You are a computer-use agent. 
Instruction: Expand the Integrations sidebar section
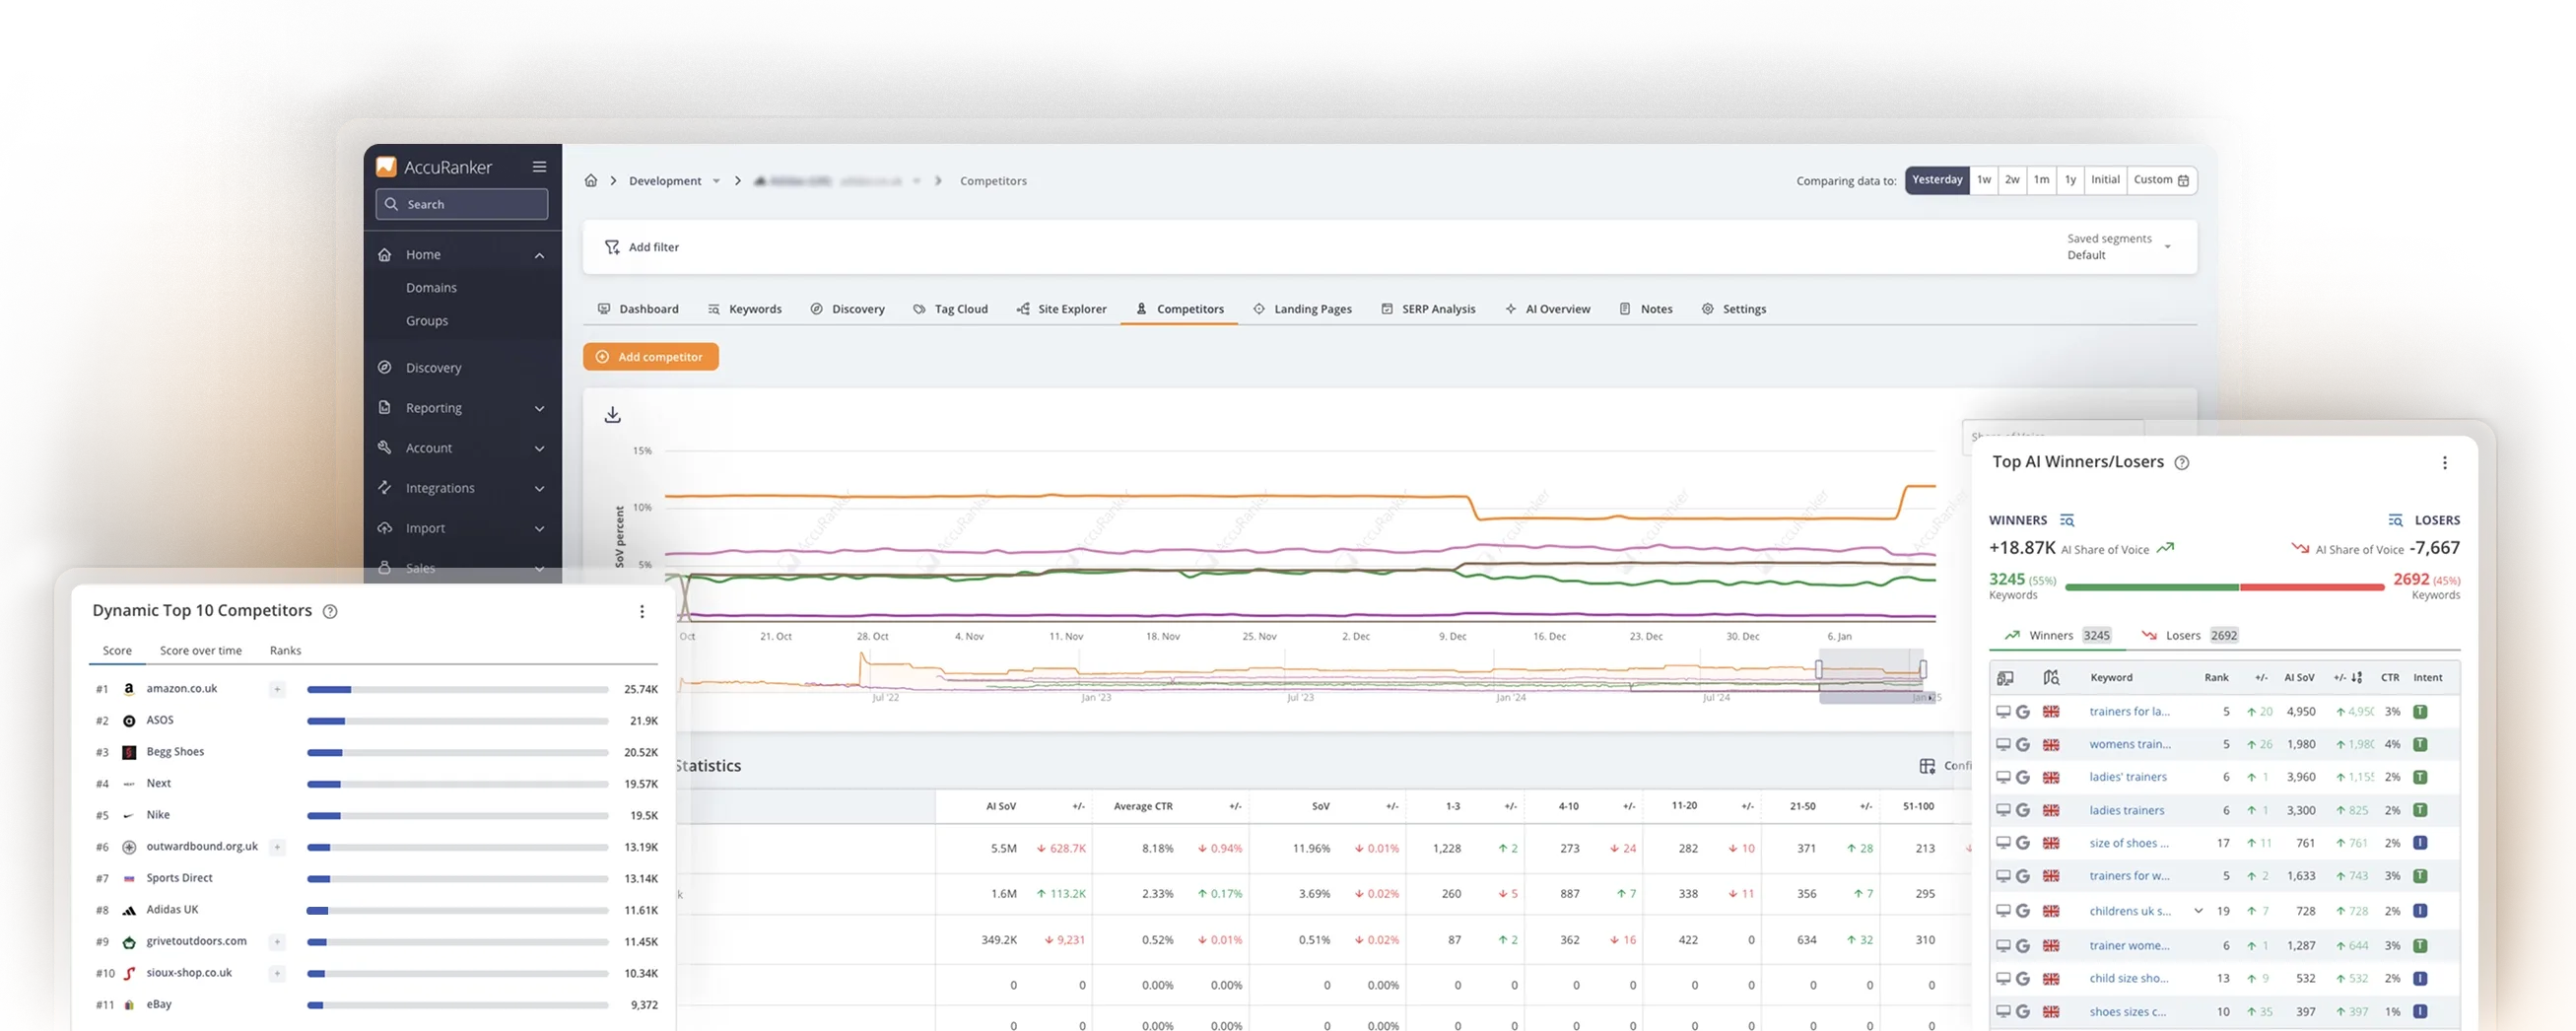(x=539, y=488)
